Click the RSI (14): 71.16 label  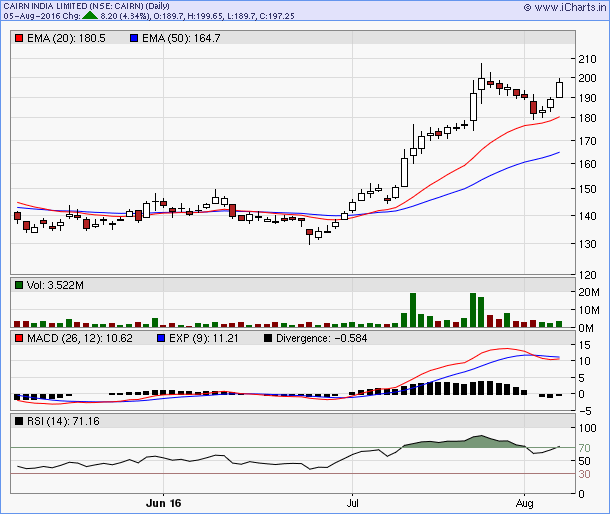click(x=63, y=421)
